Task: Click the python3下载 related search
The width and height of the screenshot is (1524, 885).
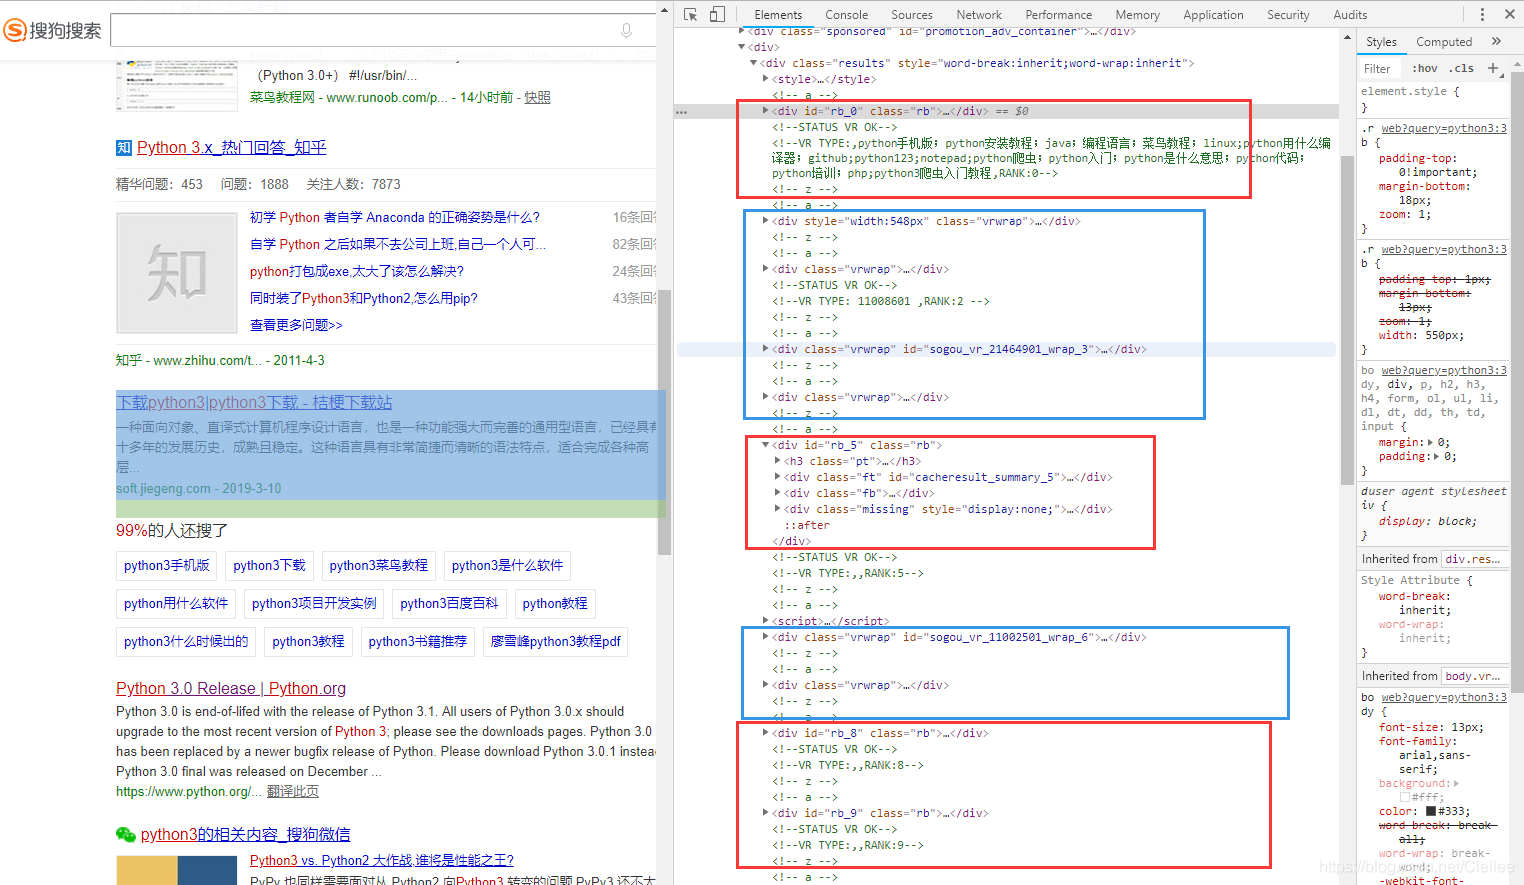Action: tap(269, 566)
